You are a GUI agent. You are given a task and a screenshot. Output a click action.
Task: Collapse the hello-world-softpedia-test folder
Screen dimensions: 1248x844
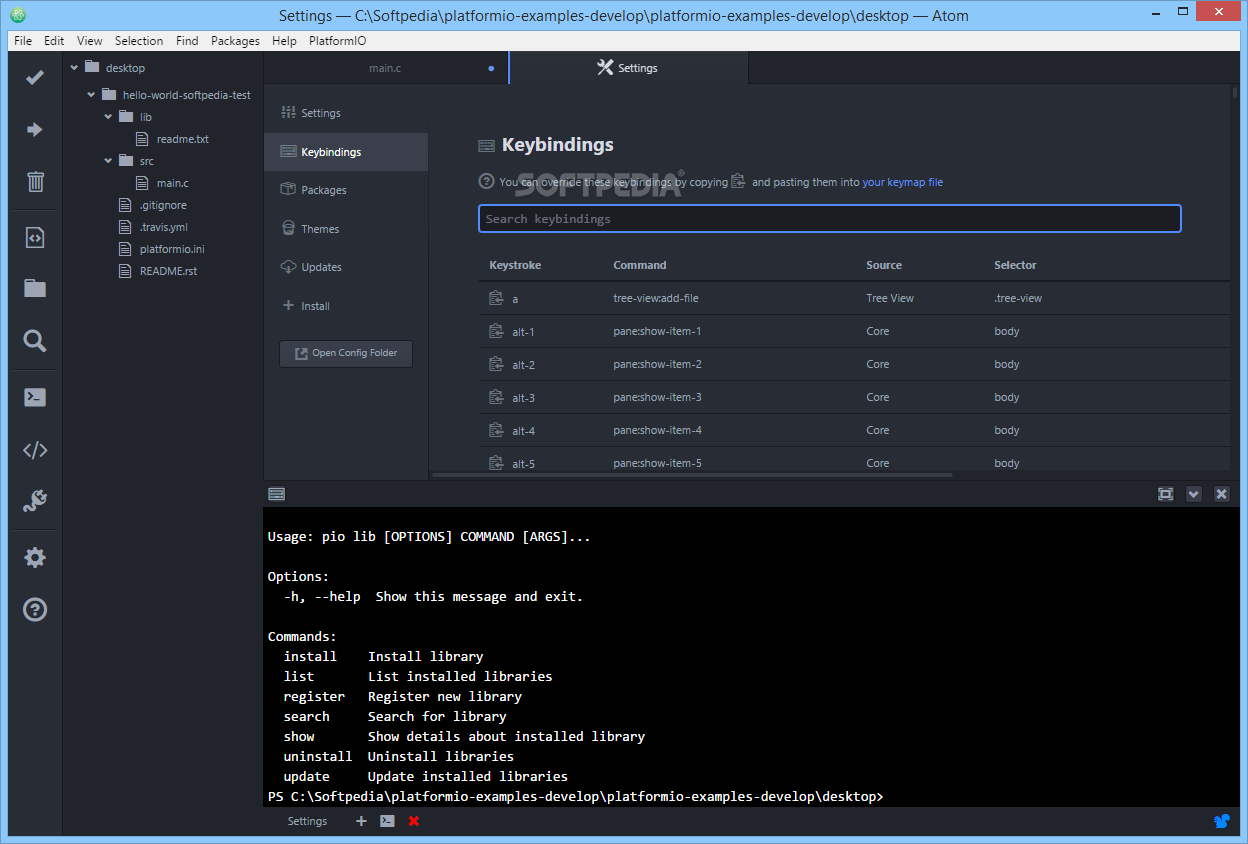[91, 95]
